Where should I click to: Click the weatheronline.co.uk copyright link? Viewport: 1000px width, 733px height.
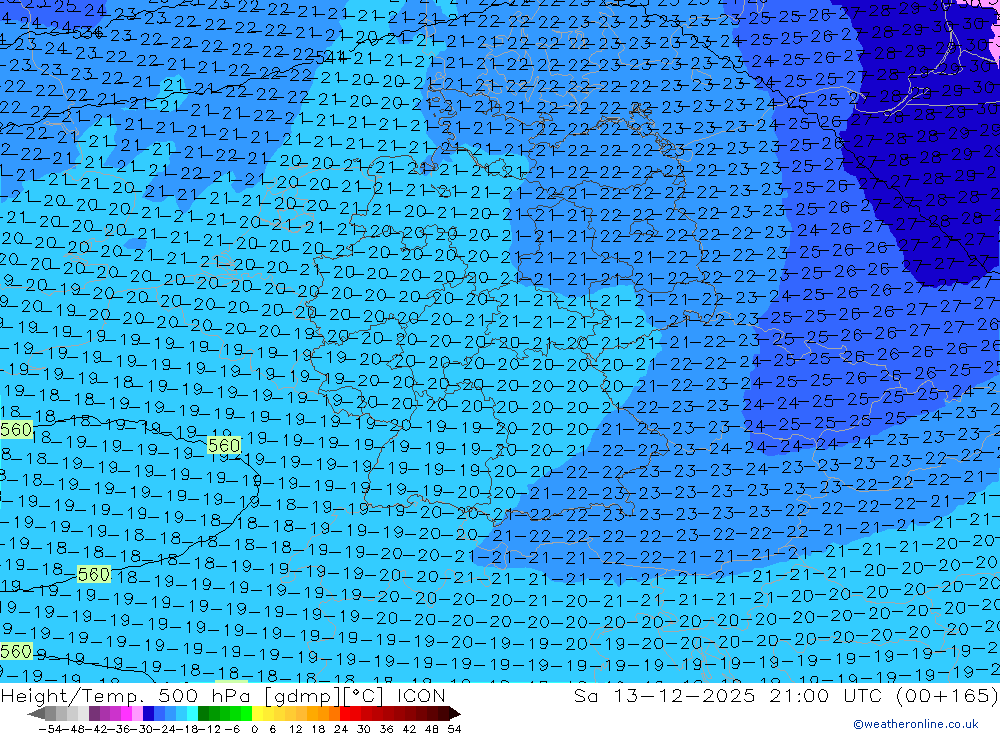coord(915,723)
